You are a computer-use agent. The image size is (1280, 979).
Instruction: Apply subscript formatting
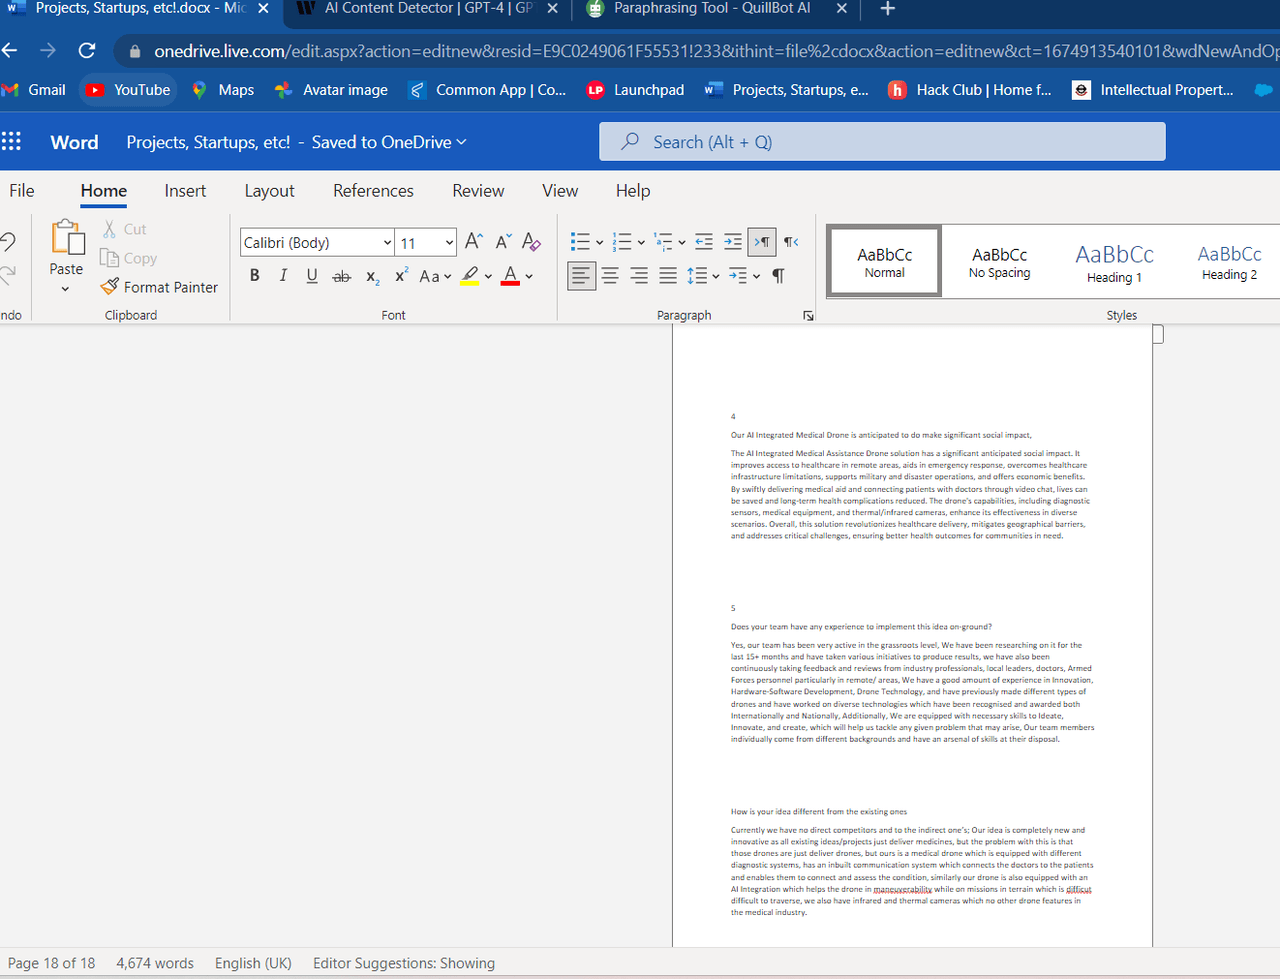(372, 277)
